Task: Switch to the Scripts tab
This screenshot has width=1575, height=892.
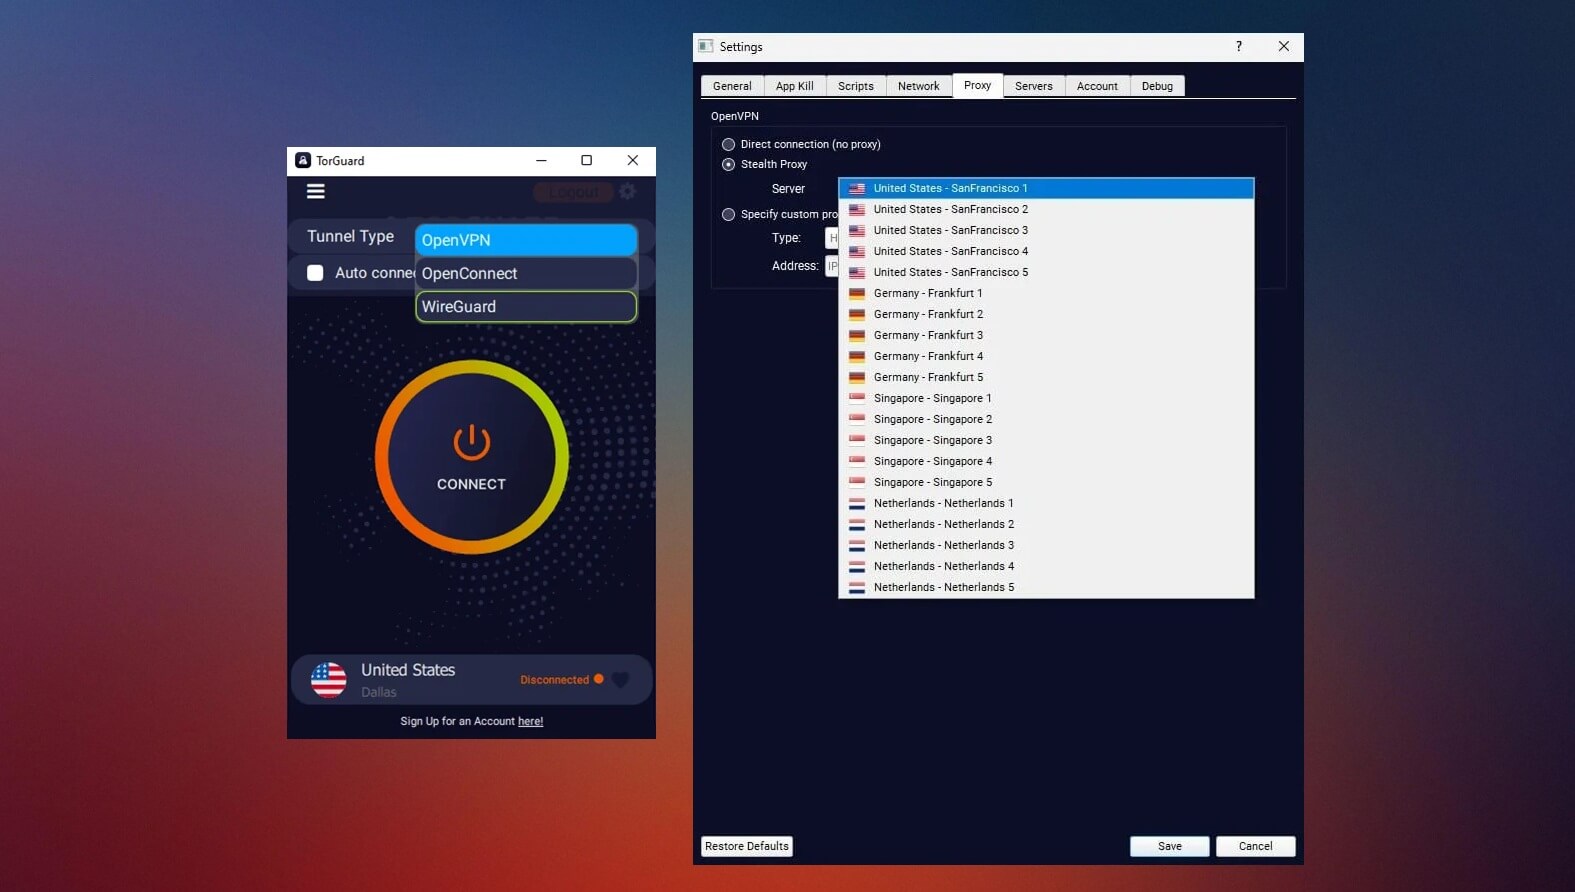Action: click(856, 86)
